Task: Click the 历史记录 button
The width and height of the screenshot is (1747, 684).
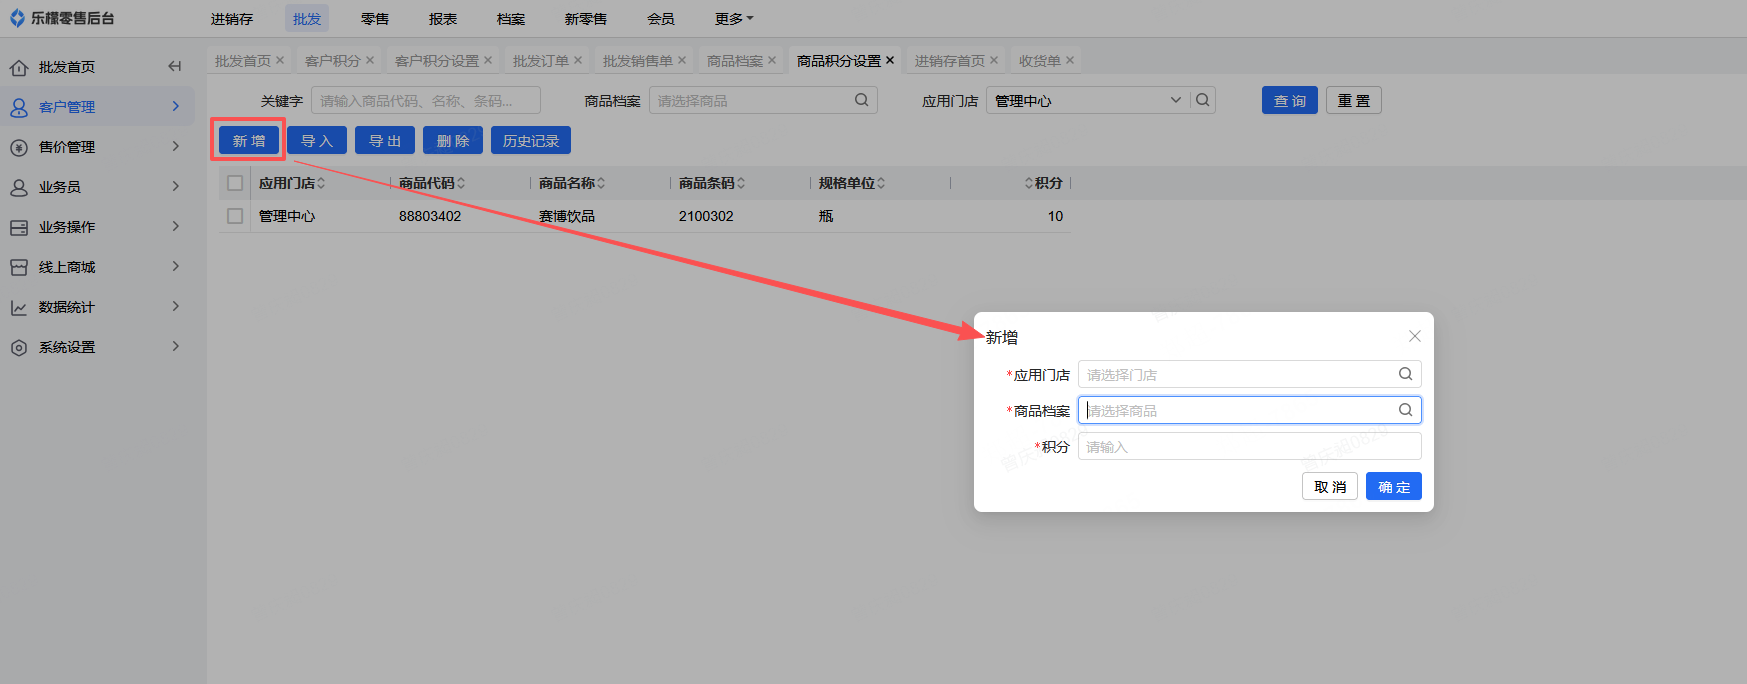Action: pos(531,141)
